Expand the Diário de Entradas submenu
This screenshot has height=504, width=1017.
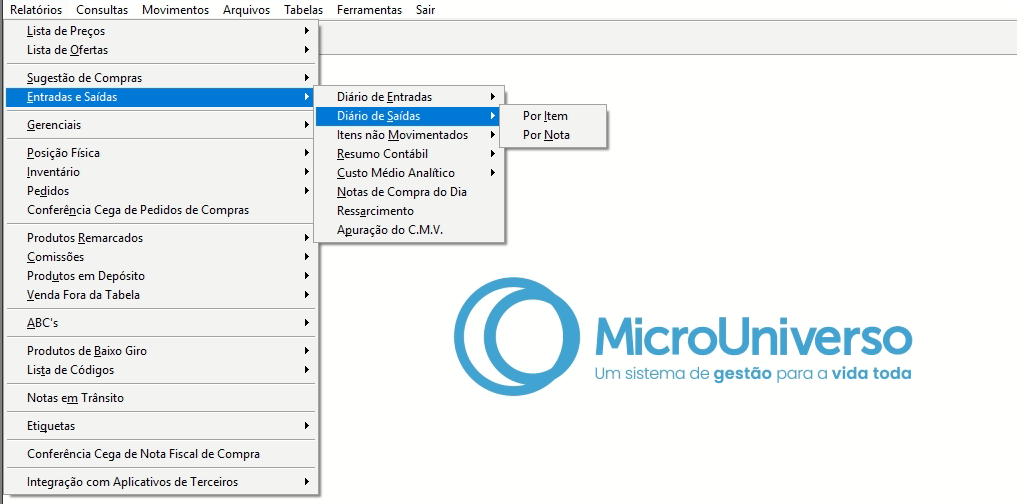[x=385, y=97]
